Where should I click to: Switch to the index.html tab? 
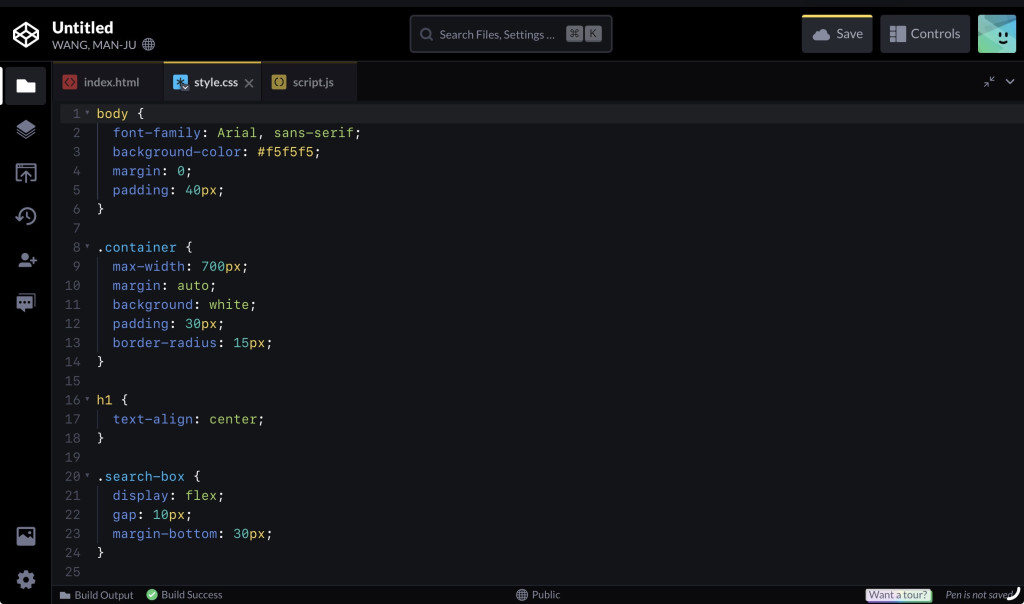[x=108, y=82]
